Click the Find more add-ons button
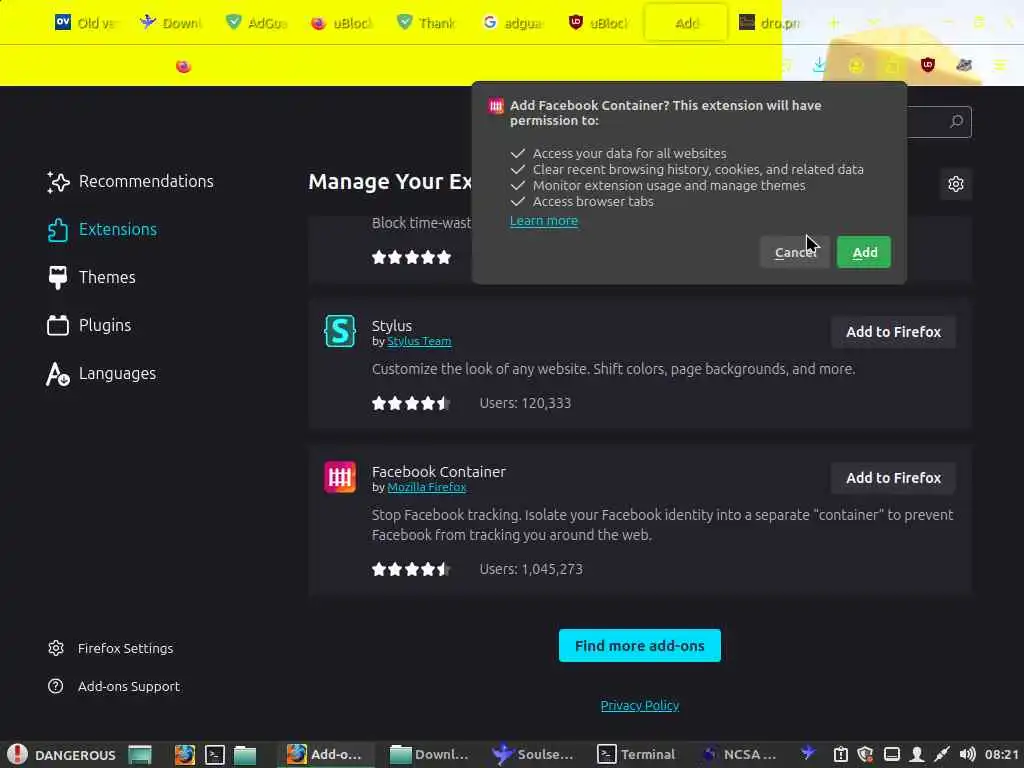1024x768 pixels. [639, 645]
